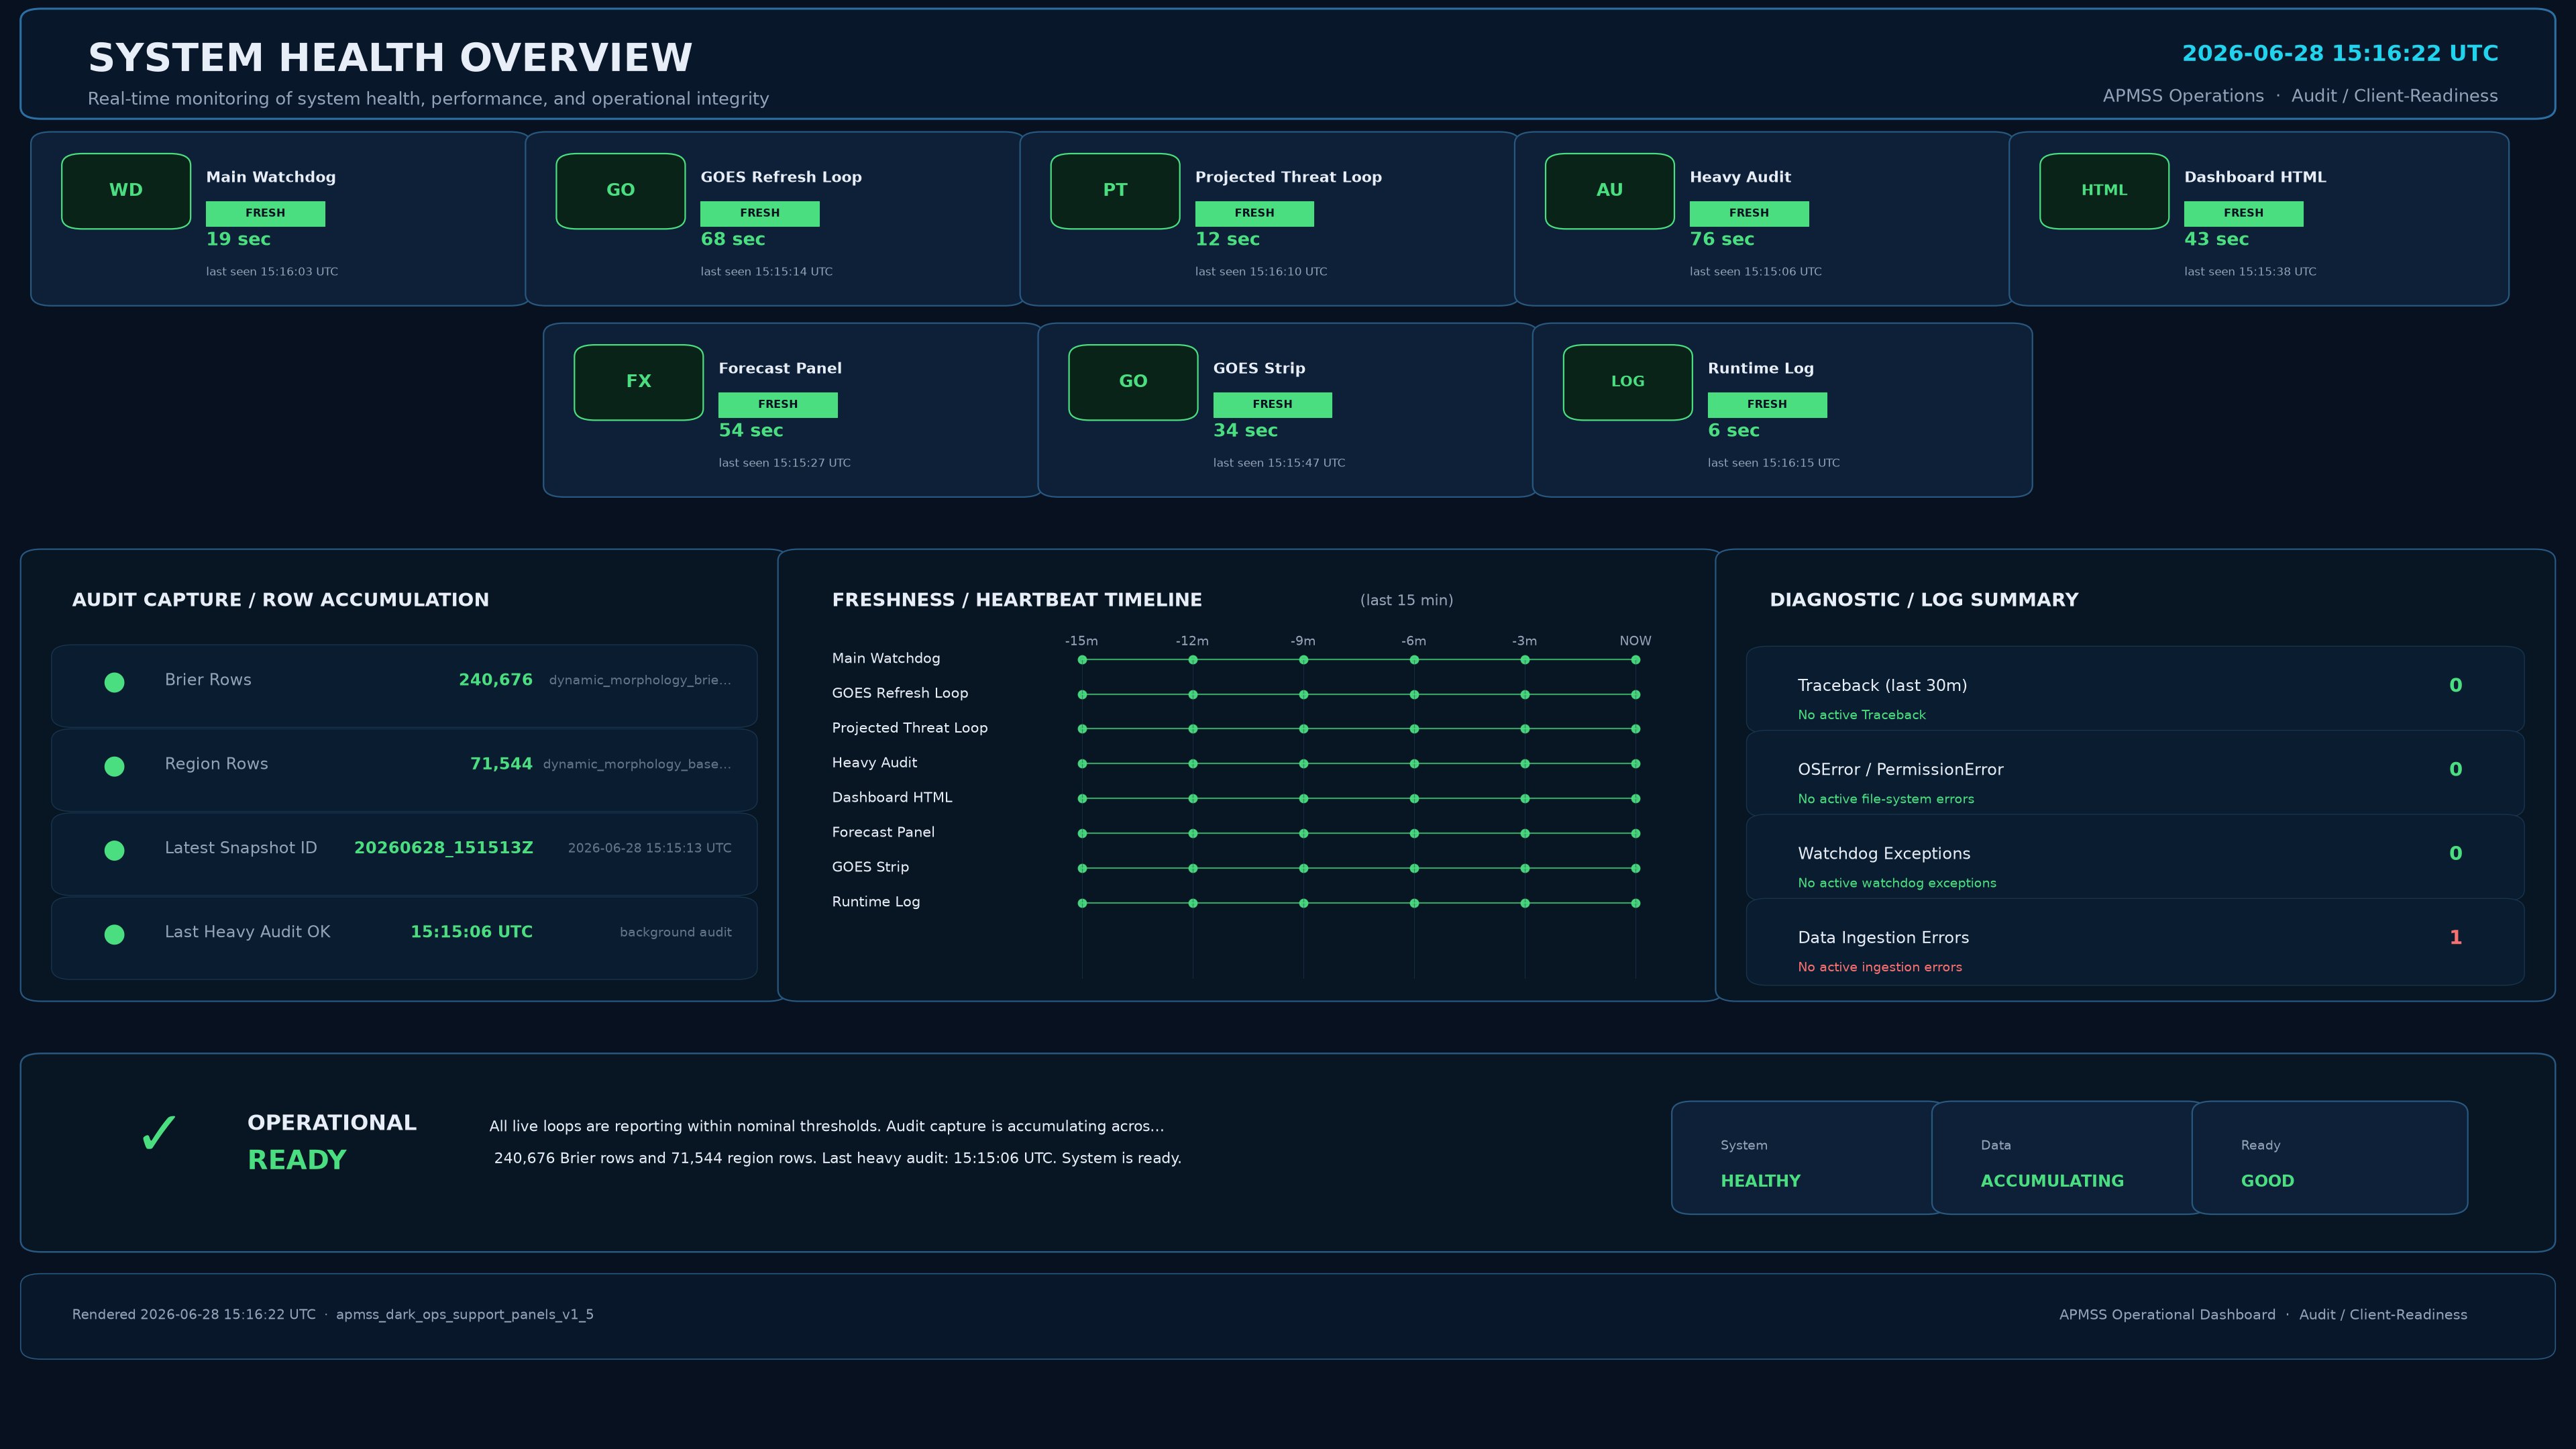Click the 6 sec age on Runtime Log
Image resolution: width=2576 pixels, height=1449 pixels.
coord(1733,431)
